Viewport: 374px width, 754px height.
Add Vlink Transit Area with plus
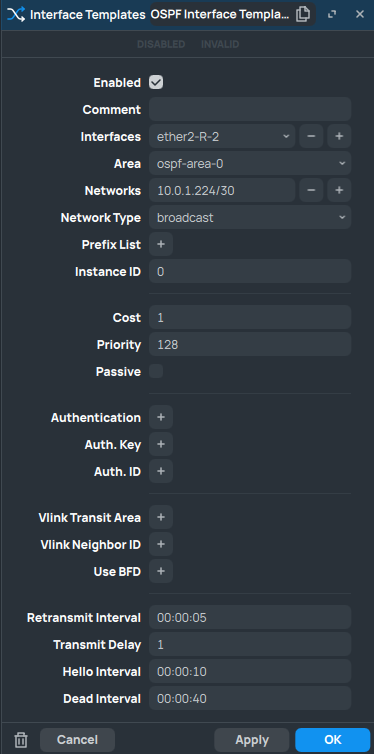click(x=161, y=517)
